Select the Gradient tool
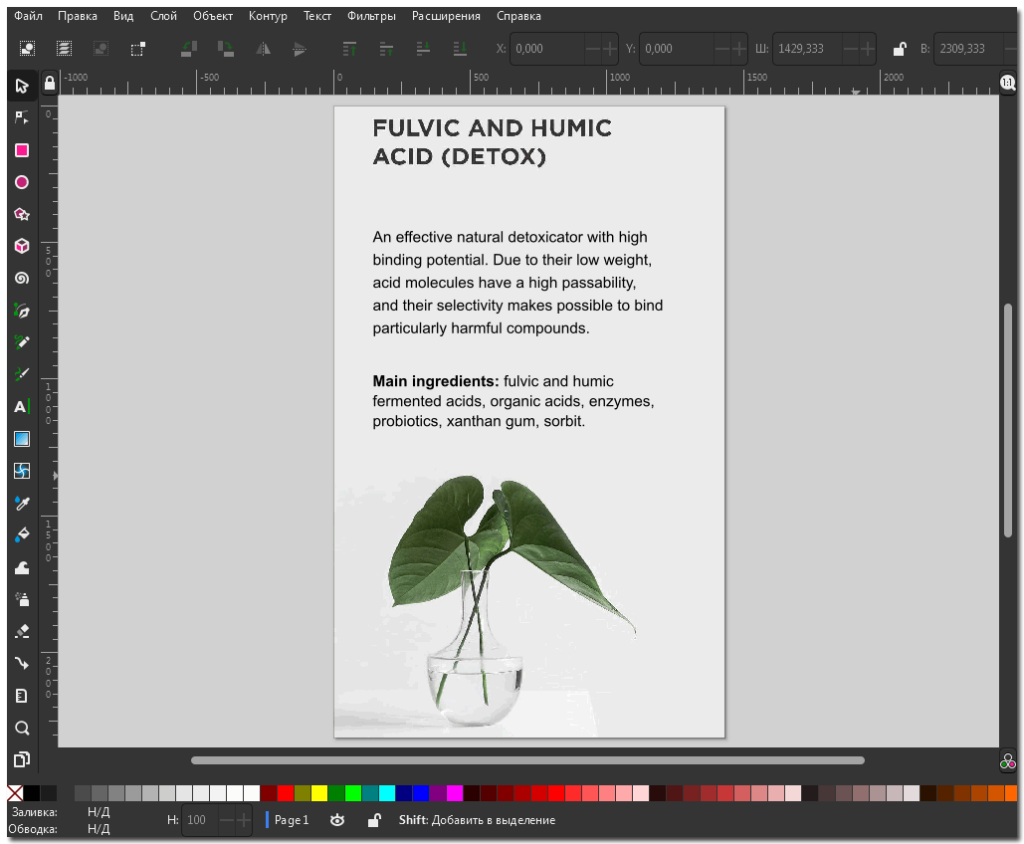1024x844 pixels. [21, 438]
